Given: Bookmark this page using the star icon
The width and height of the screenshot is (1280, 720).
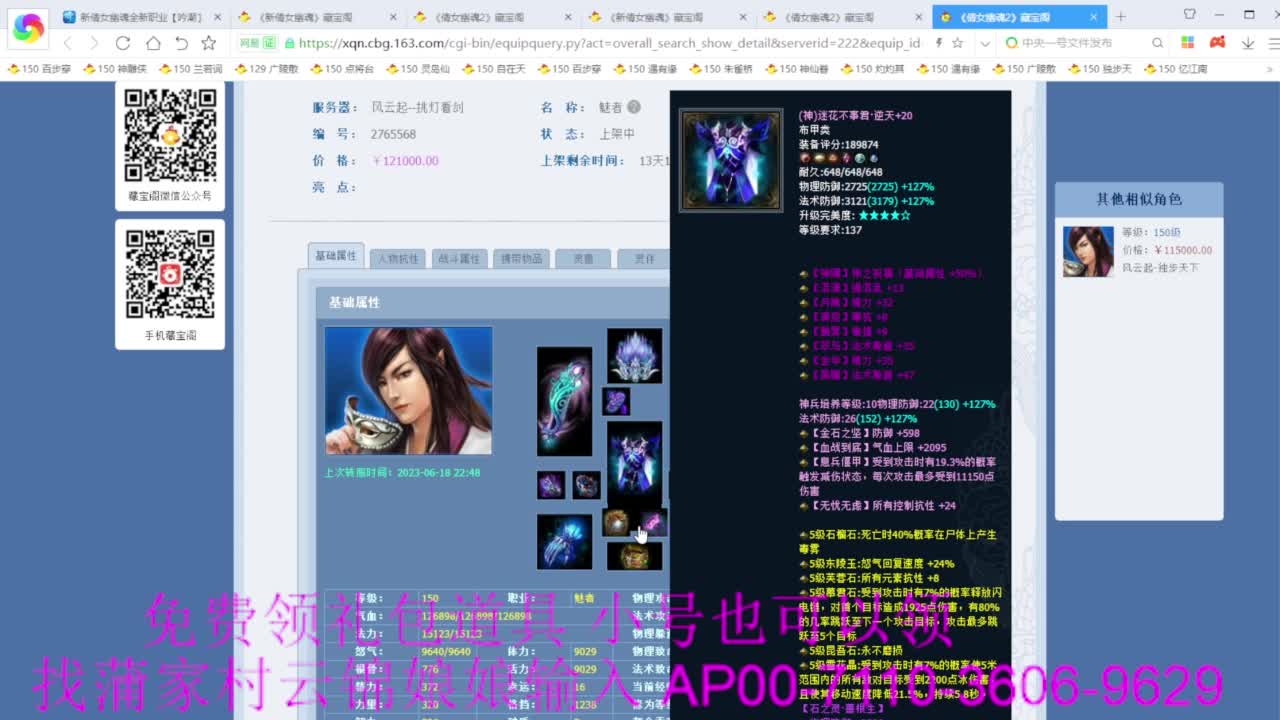Looking at the screenshot, I should (x=207, y=44).
